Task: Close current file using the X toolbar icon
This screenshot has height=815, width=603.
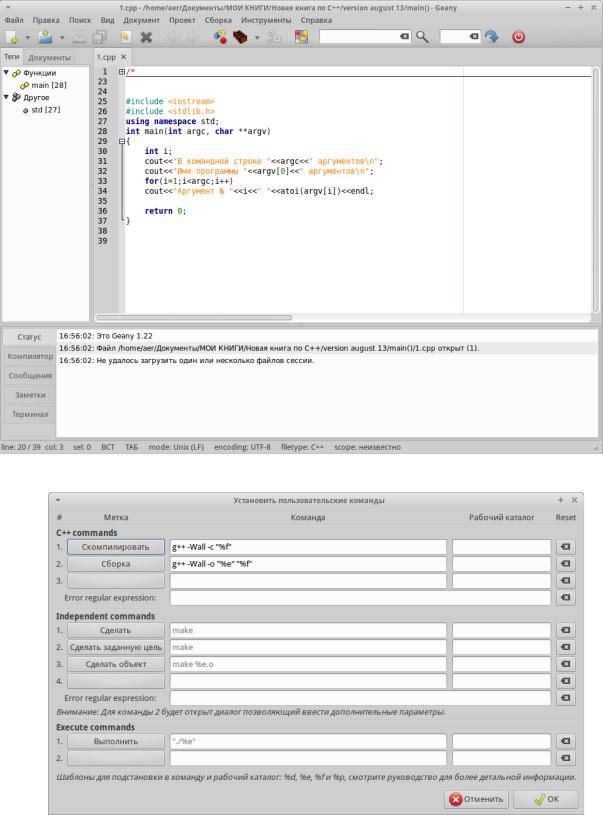Action: click(x=147, y=37)
